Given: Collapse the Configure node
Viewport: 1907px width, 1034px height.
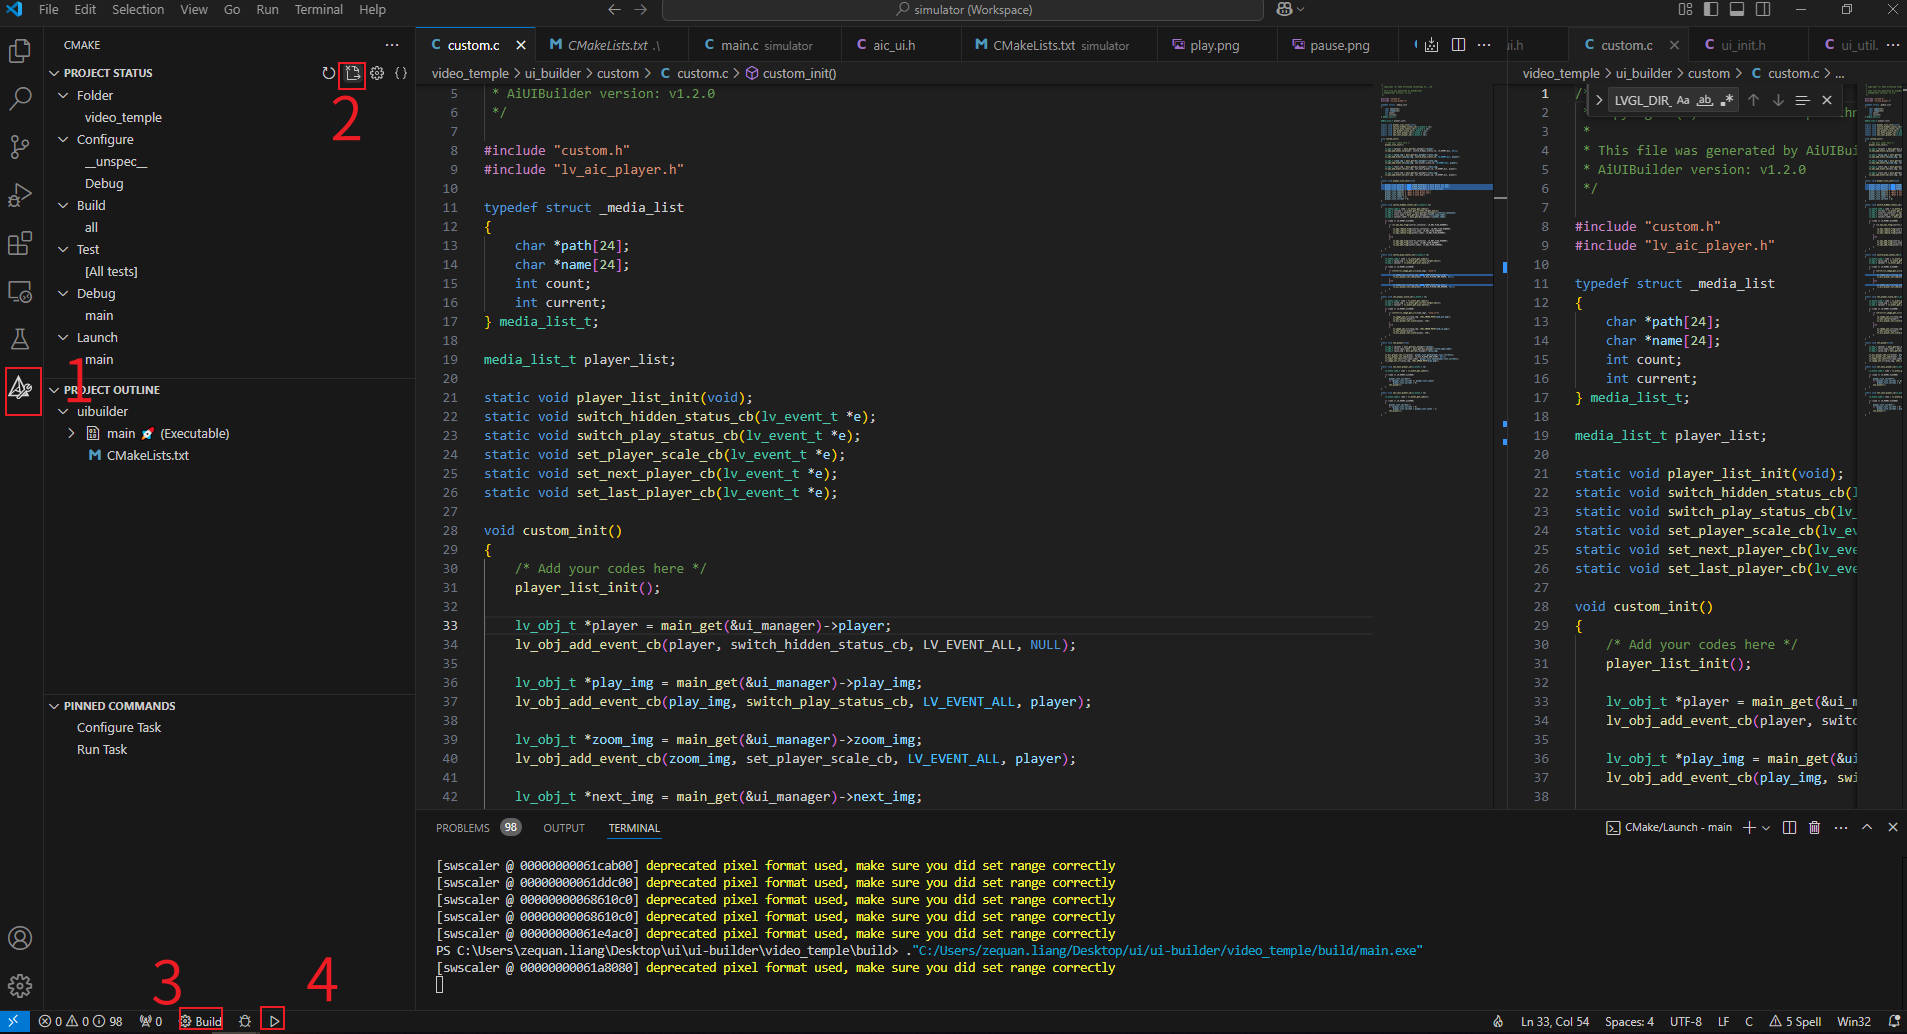Looking at the screenshot, I should tap(64, 139).
